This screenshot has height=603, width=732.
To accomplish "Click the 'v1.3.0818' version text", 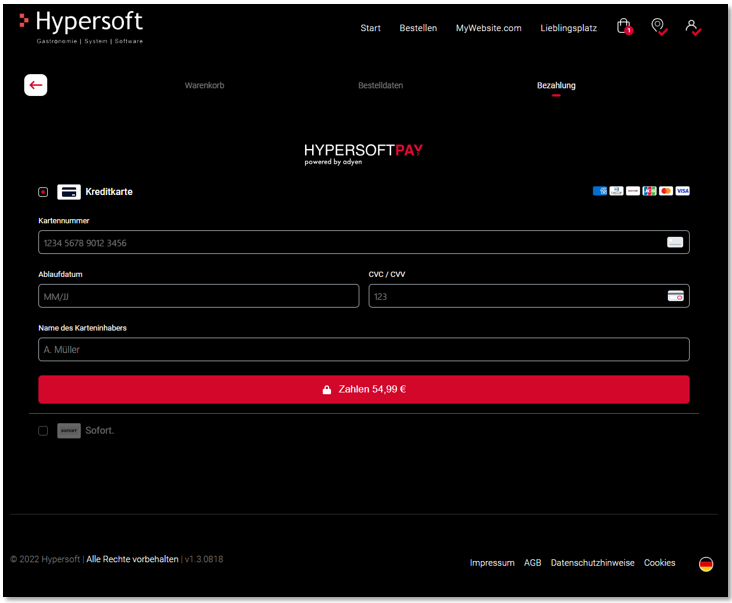I will click(204, 559).
